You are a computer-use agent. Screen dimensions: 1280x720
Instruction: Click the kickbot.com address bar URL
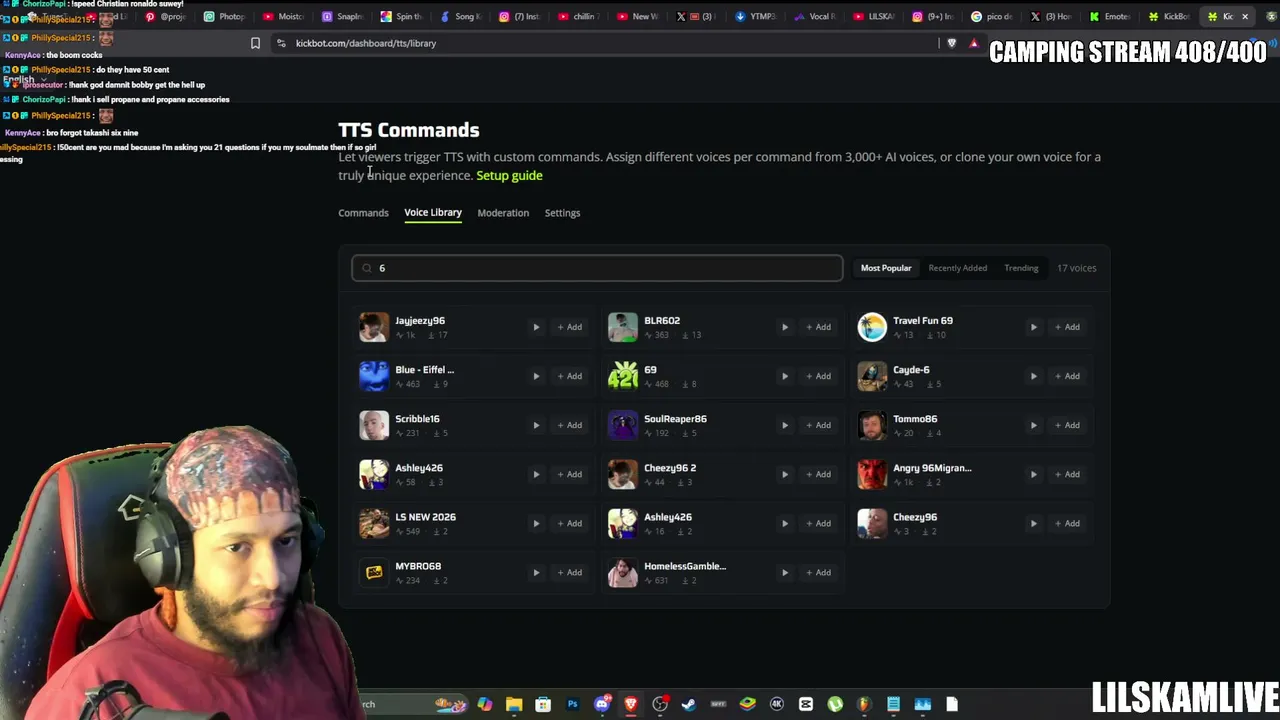point(366,43)
